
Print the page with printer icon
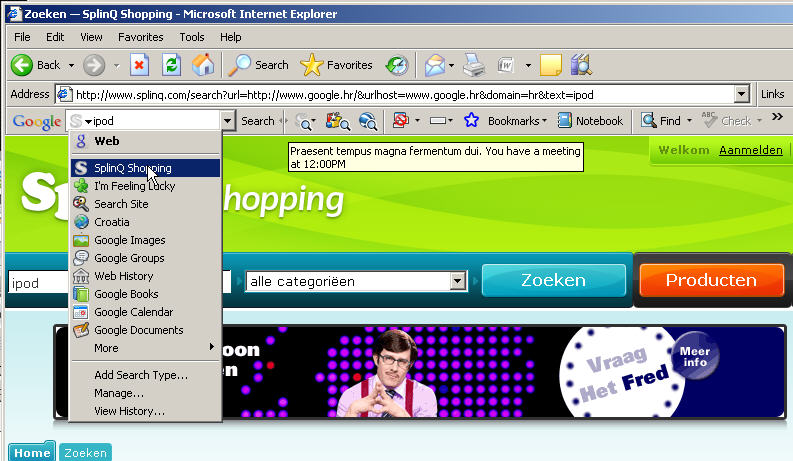pyautogui.click(x=474, y=65)
